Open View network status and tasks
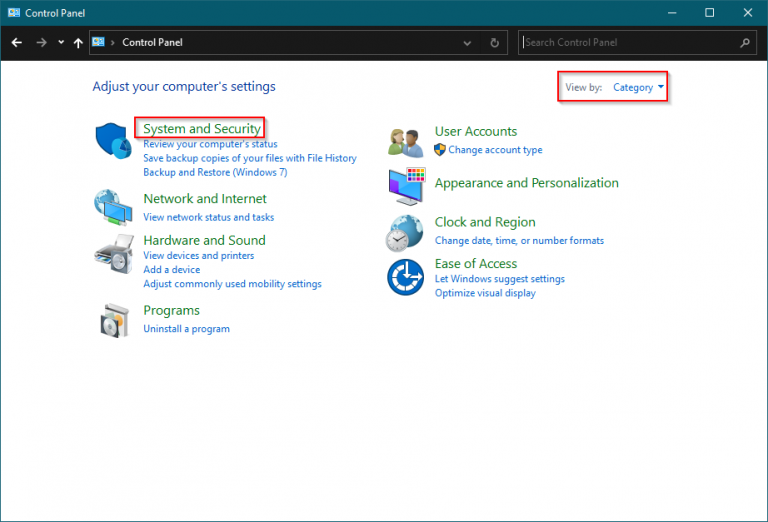 [x=209, y=217]
